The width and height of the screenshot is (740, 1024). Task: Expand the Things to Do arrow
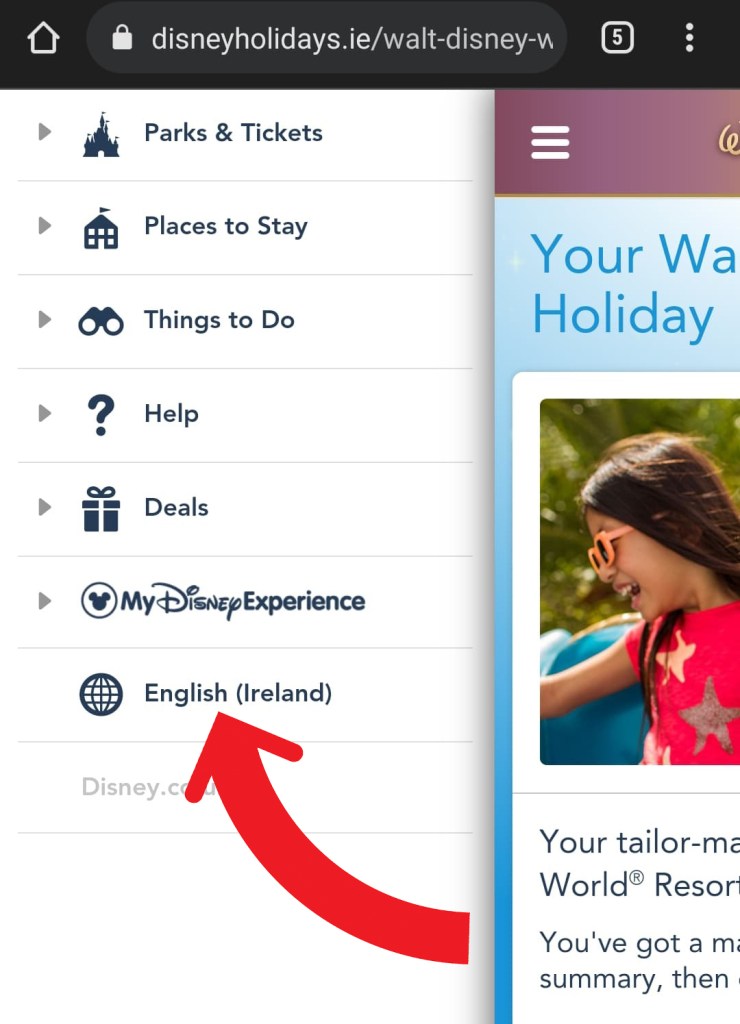[44, 319]
